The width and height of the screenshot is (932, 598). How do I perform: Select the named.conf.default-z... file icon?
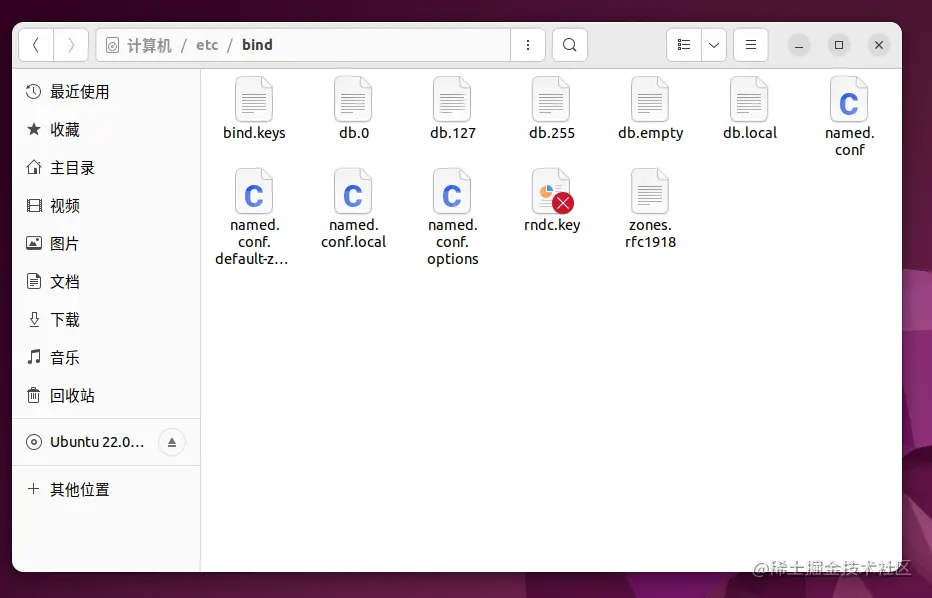(254, 191)
